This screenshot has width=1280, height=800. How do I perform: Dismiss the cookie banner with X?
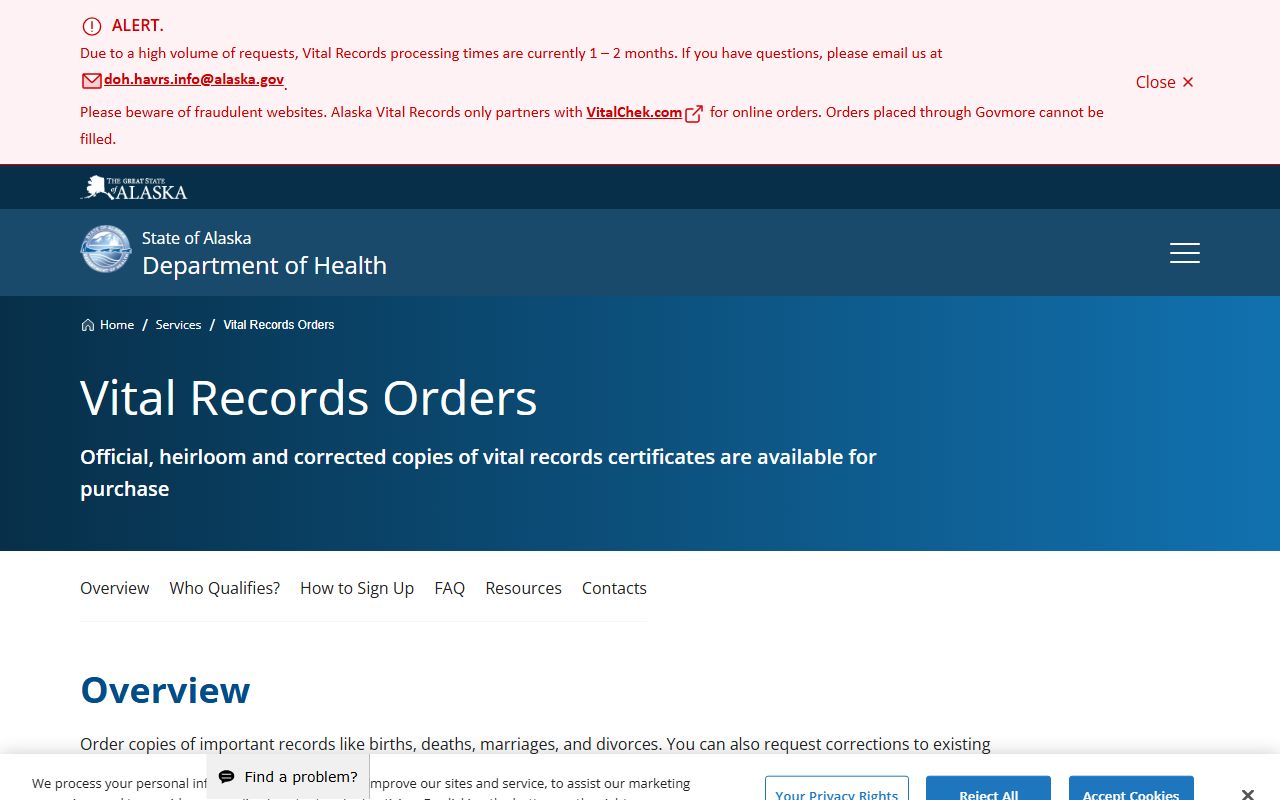pos(1247,795)
